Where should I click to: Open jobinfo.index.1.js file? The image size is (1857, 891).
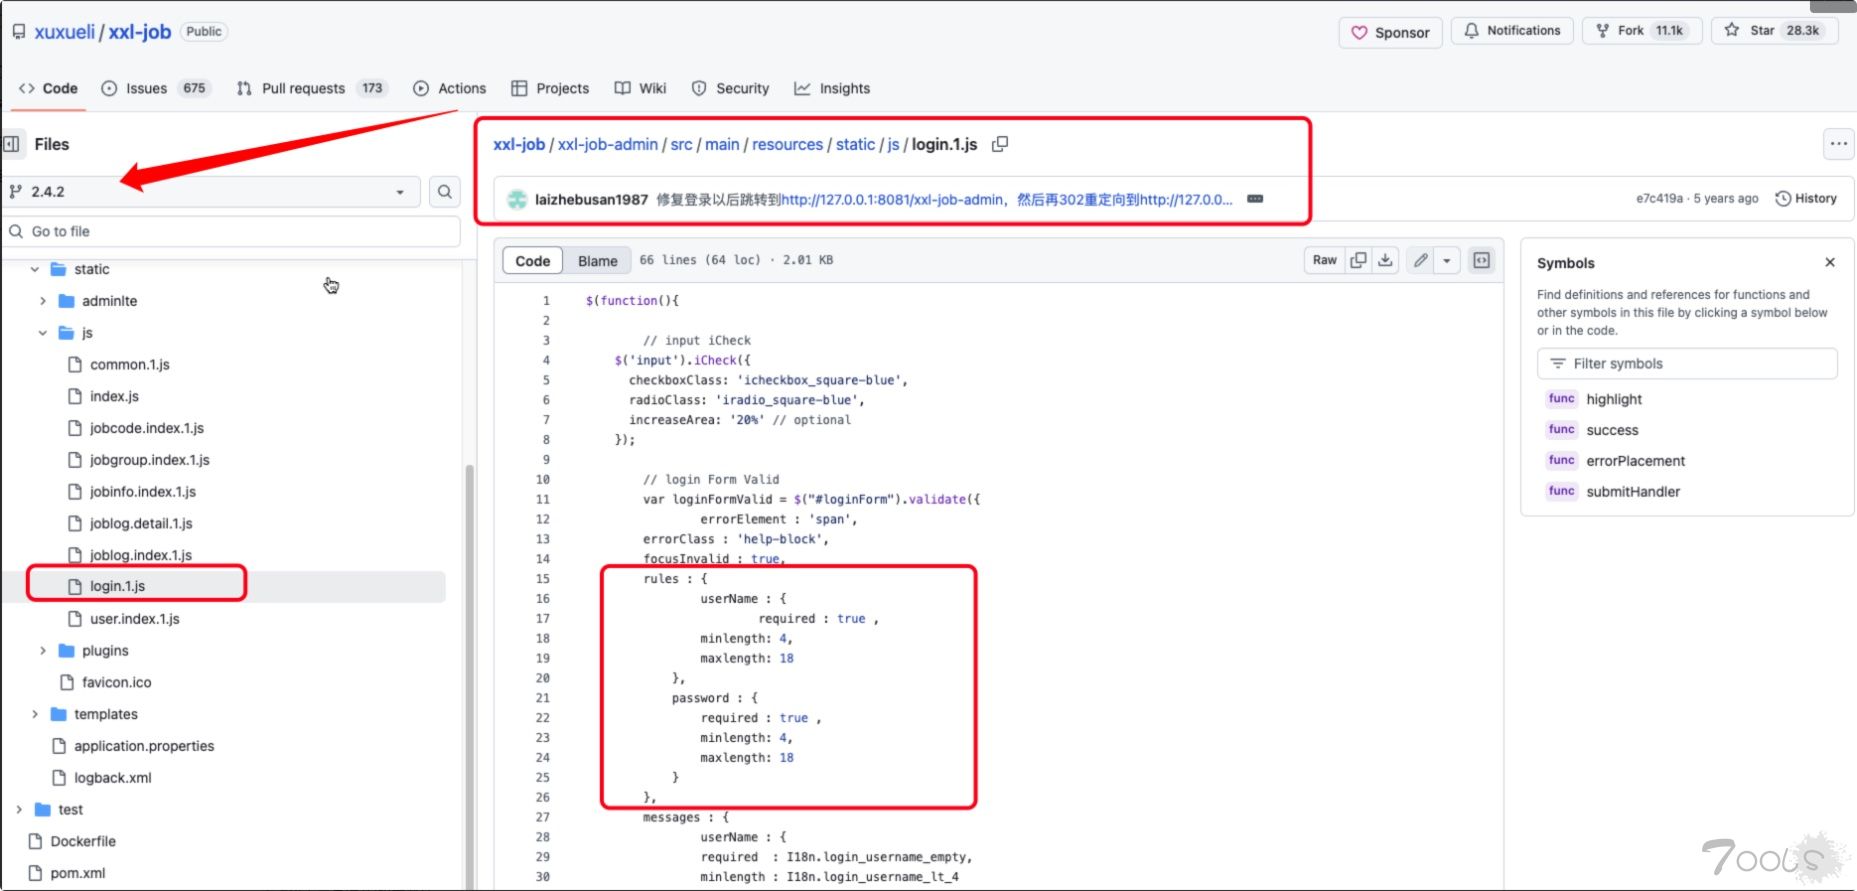[x=143, y=492]
